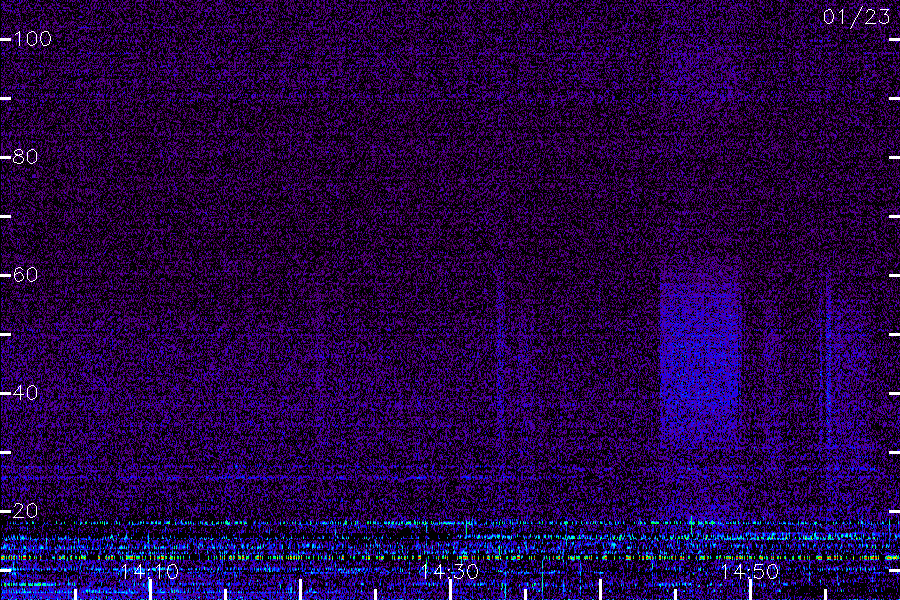Click the 01/23 date label
Viewport: 900px width, 600px height.
pyautogui.click(x=856, y=17)
